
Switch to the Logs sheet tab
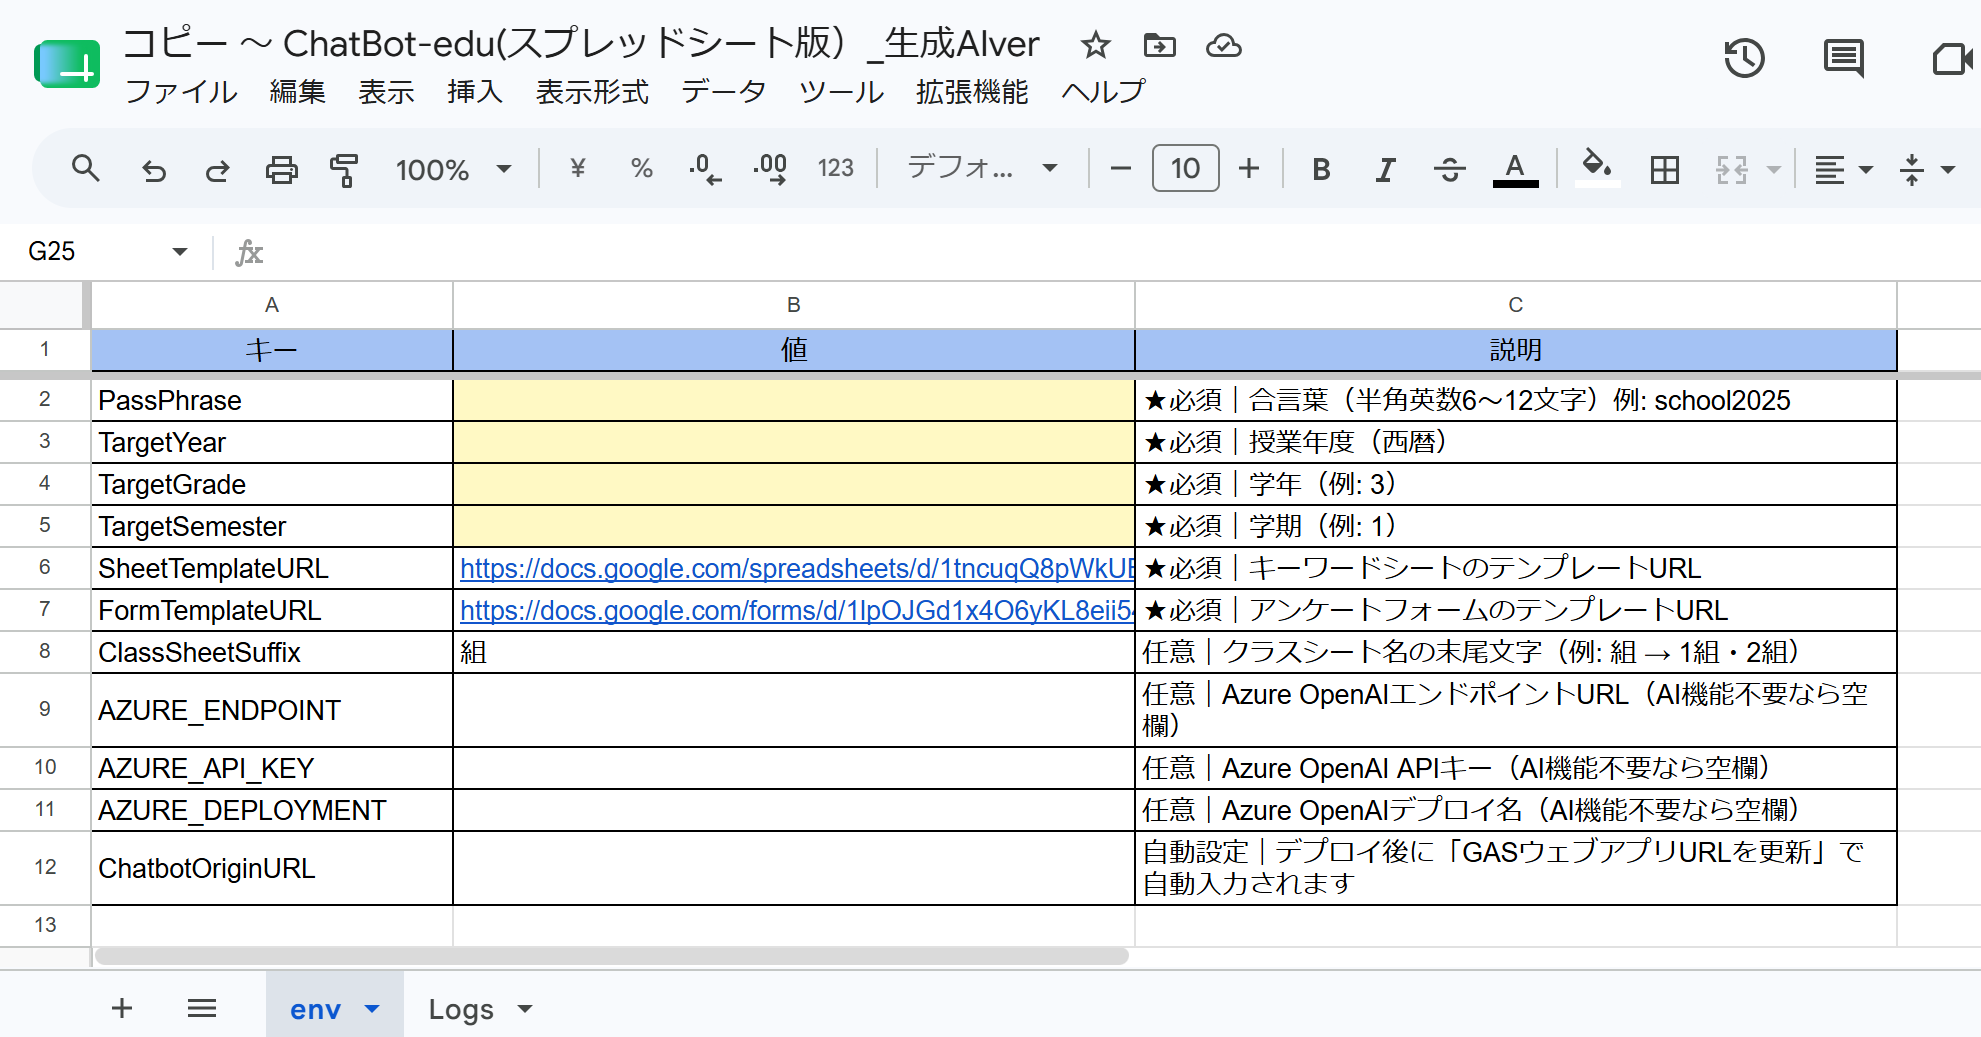click(461, 1009)
